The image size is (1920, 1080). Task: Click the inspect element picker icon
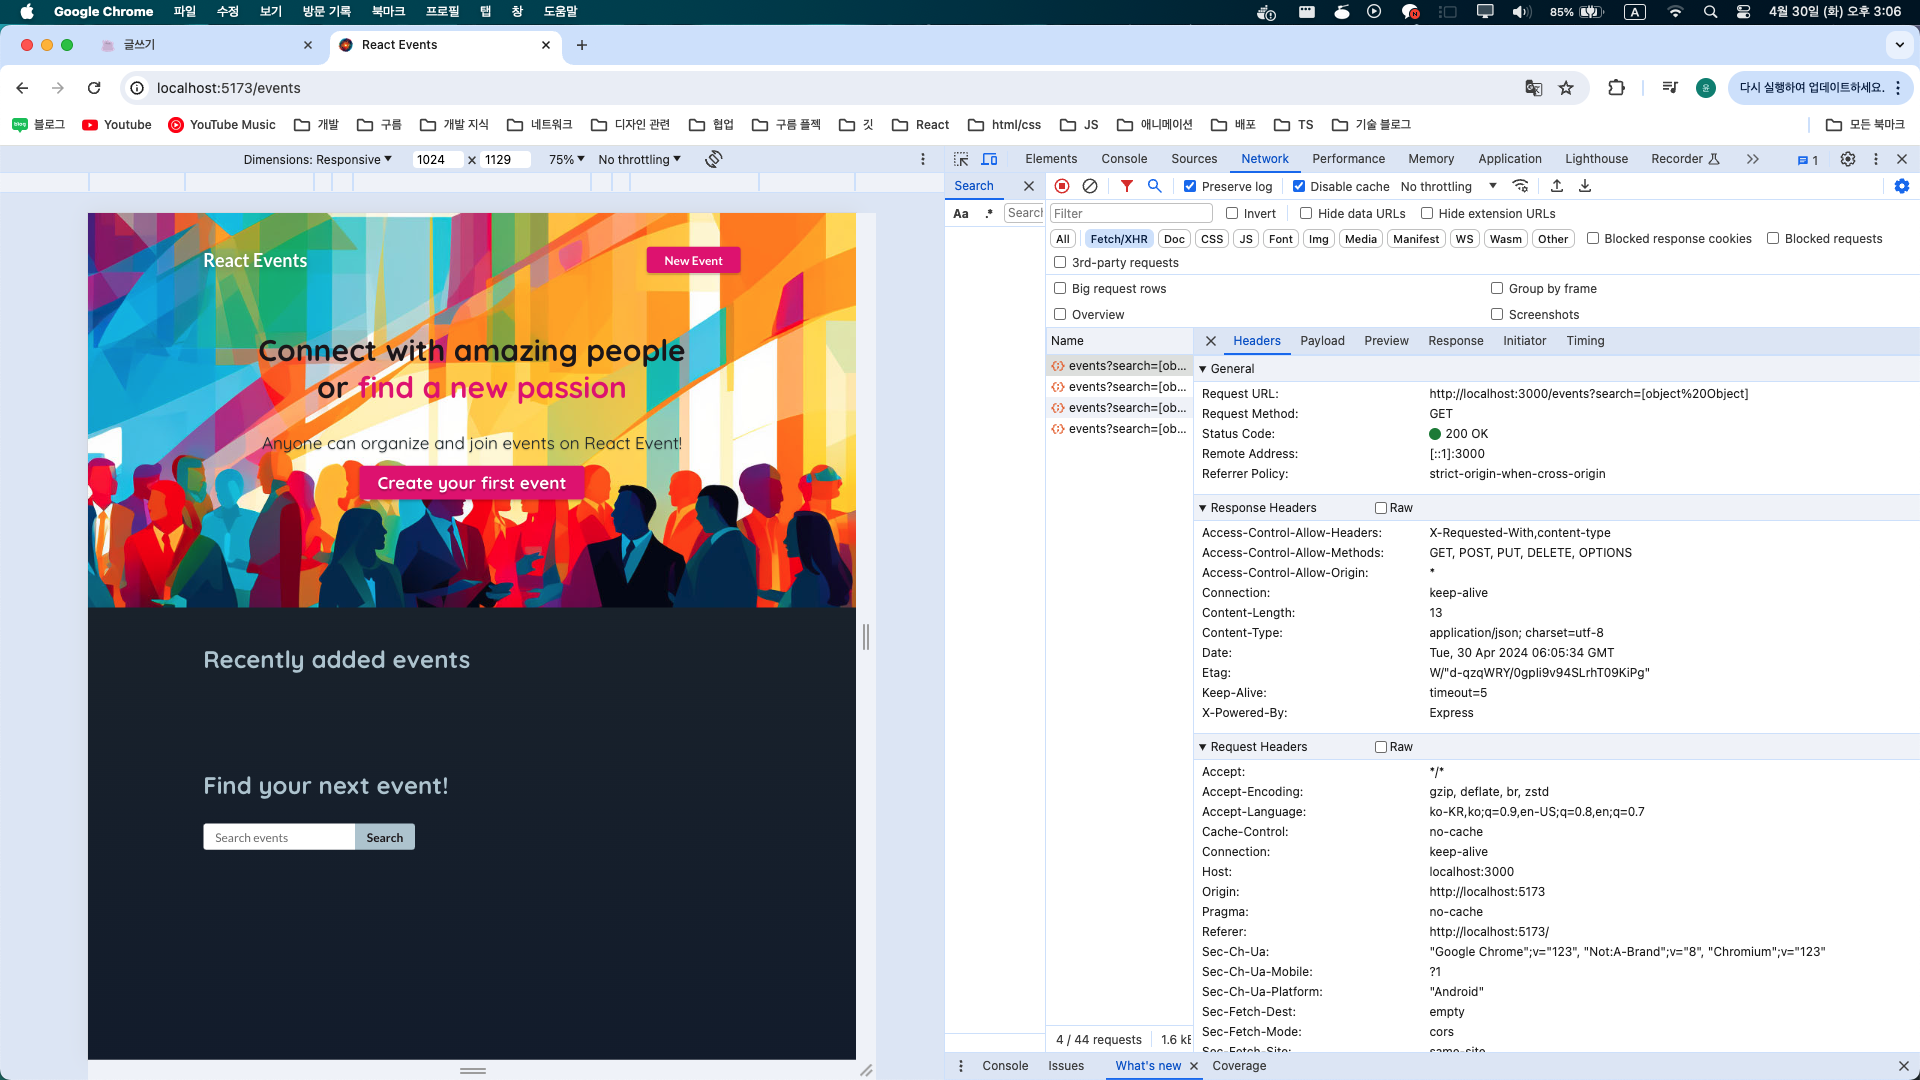point(961,159)
